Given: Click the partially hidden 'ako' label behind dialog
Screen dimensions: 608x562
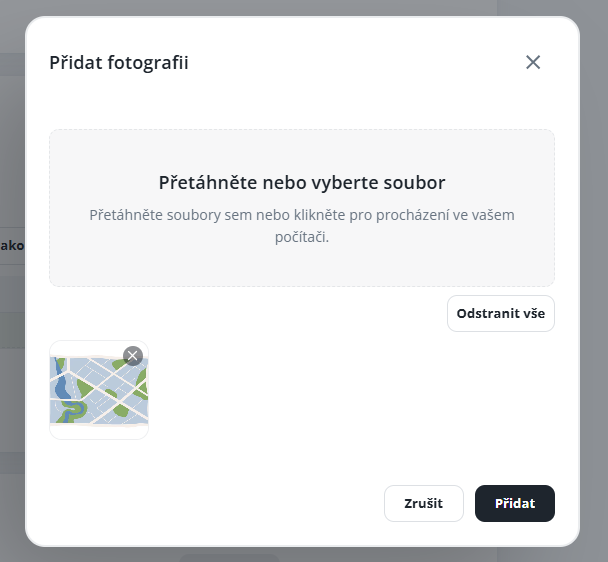Looking at the screenshot, I should coord(12,245).
